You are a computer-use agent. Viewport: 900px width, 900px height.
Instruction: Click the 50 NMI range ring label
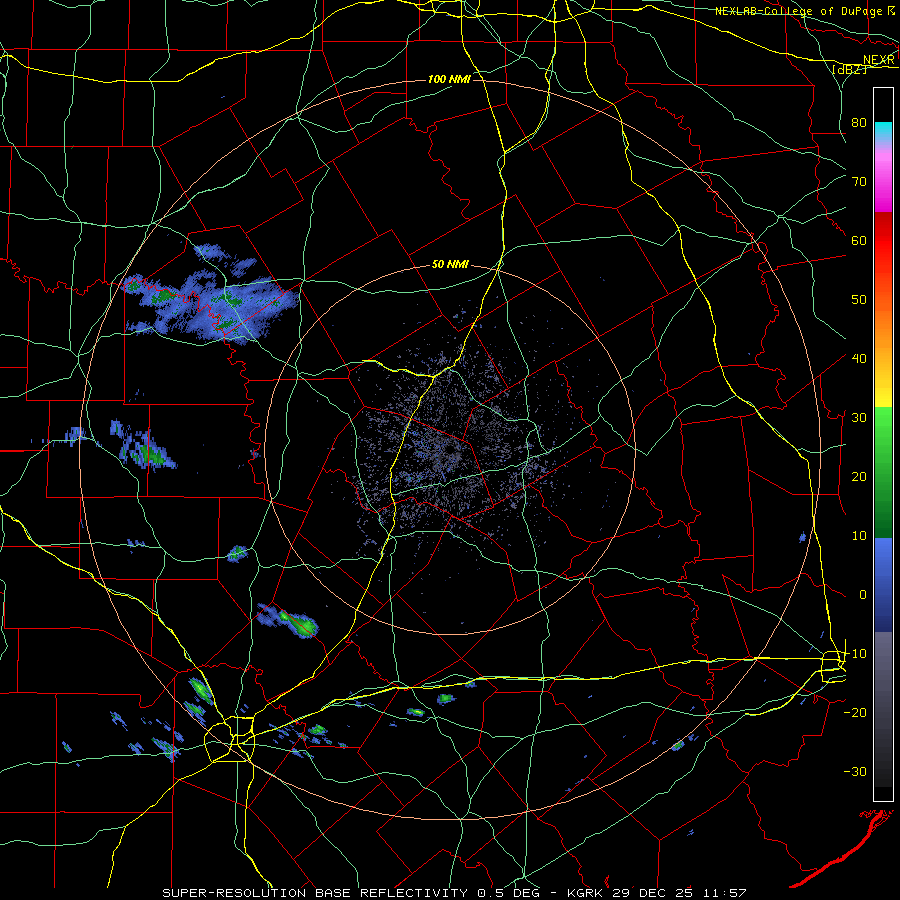tap(450, 265)
